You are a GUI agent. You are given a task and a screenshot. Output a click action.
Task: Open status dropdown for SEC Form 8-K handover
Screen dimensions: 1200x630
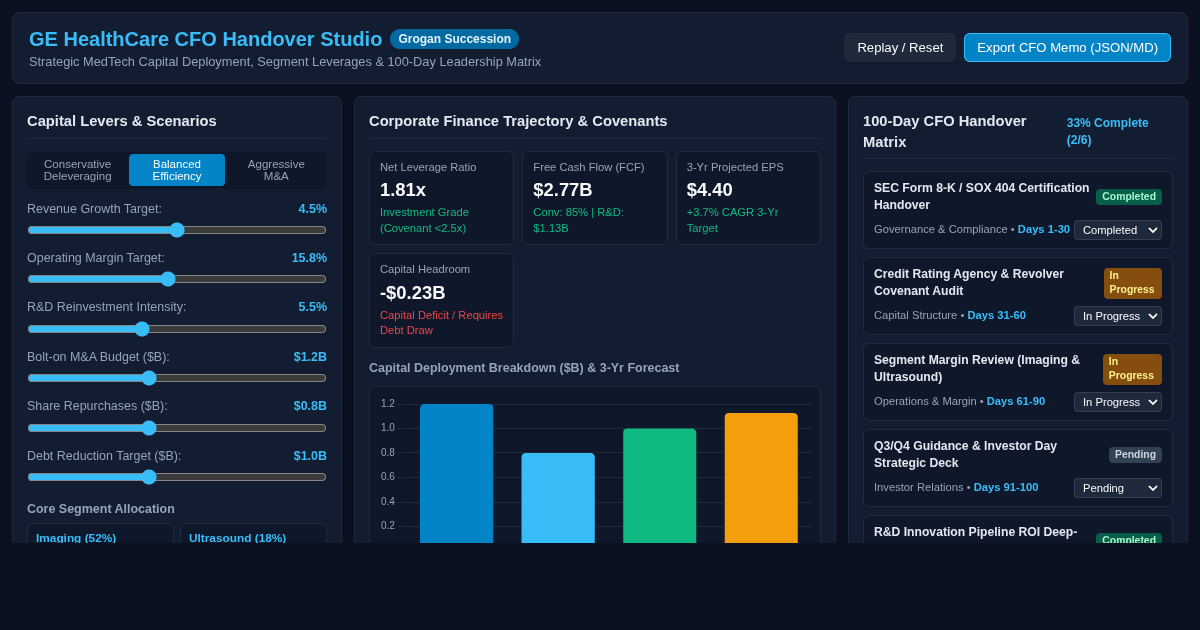1118,230
